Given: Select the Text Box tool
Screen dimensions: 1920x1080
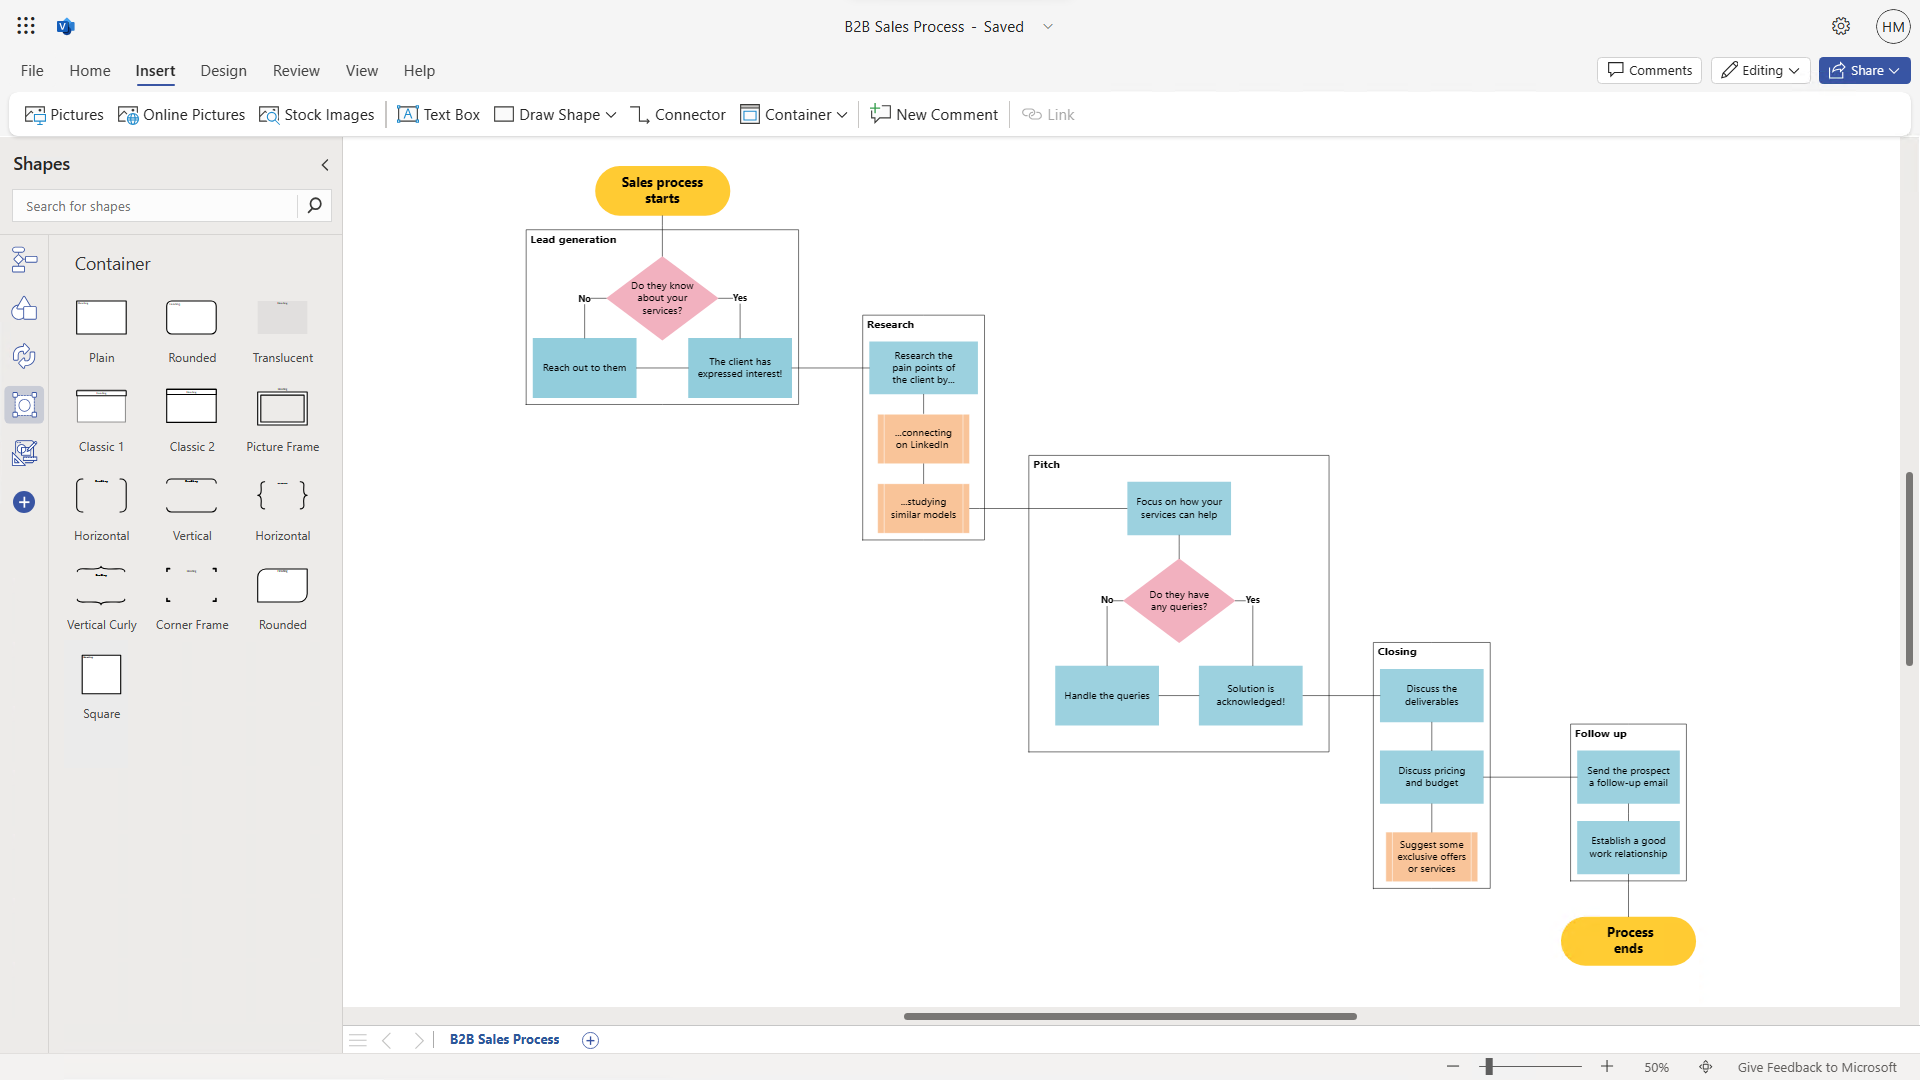Looking at the screenshot, I should (x=439, y=113).
